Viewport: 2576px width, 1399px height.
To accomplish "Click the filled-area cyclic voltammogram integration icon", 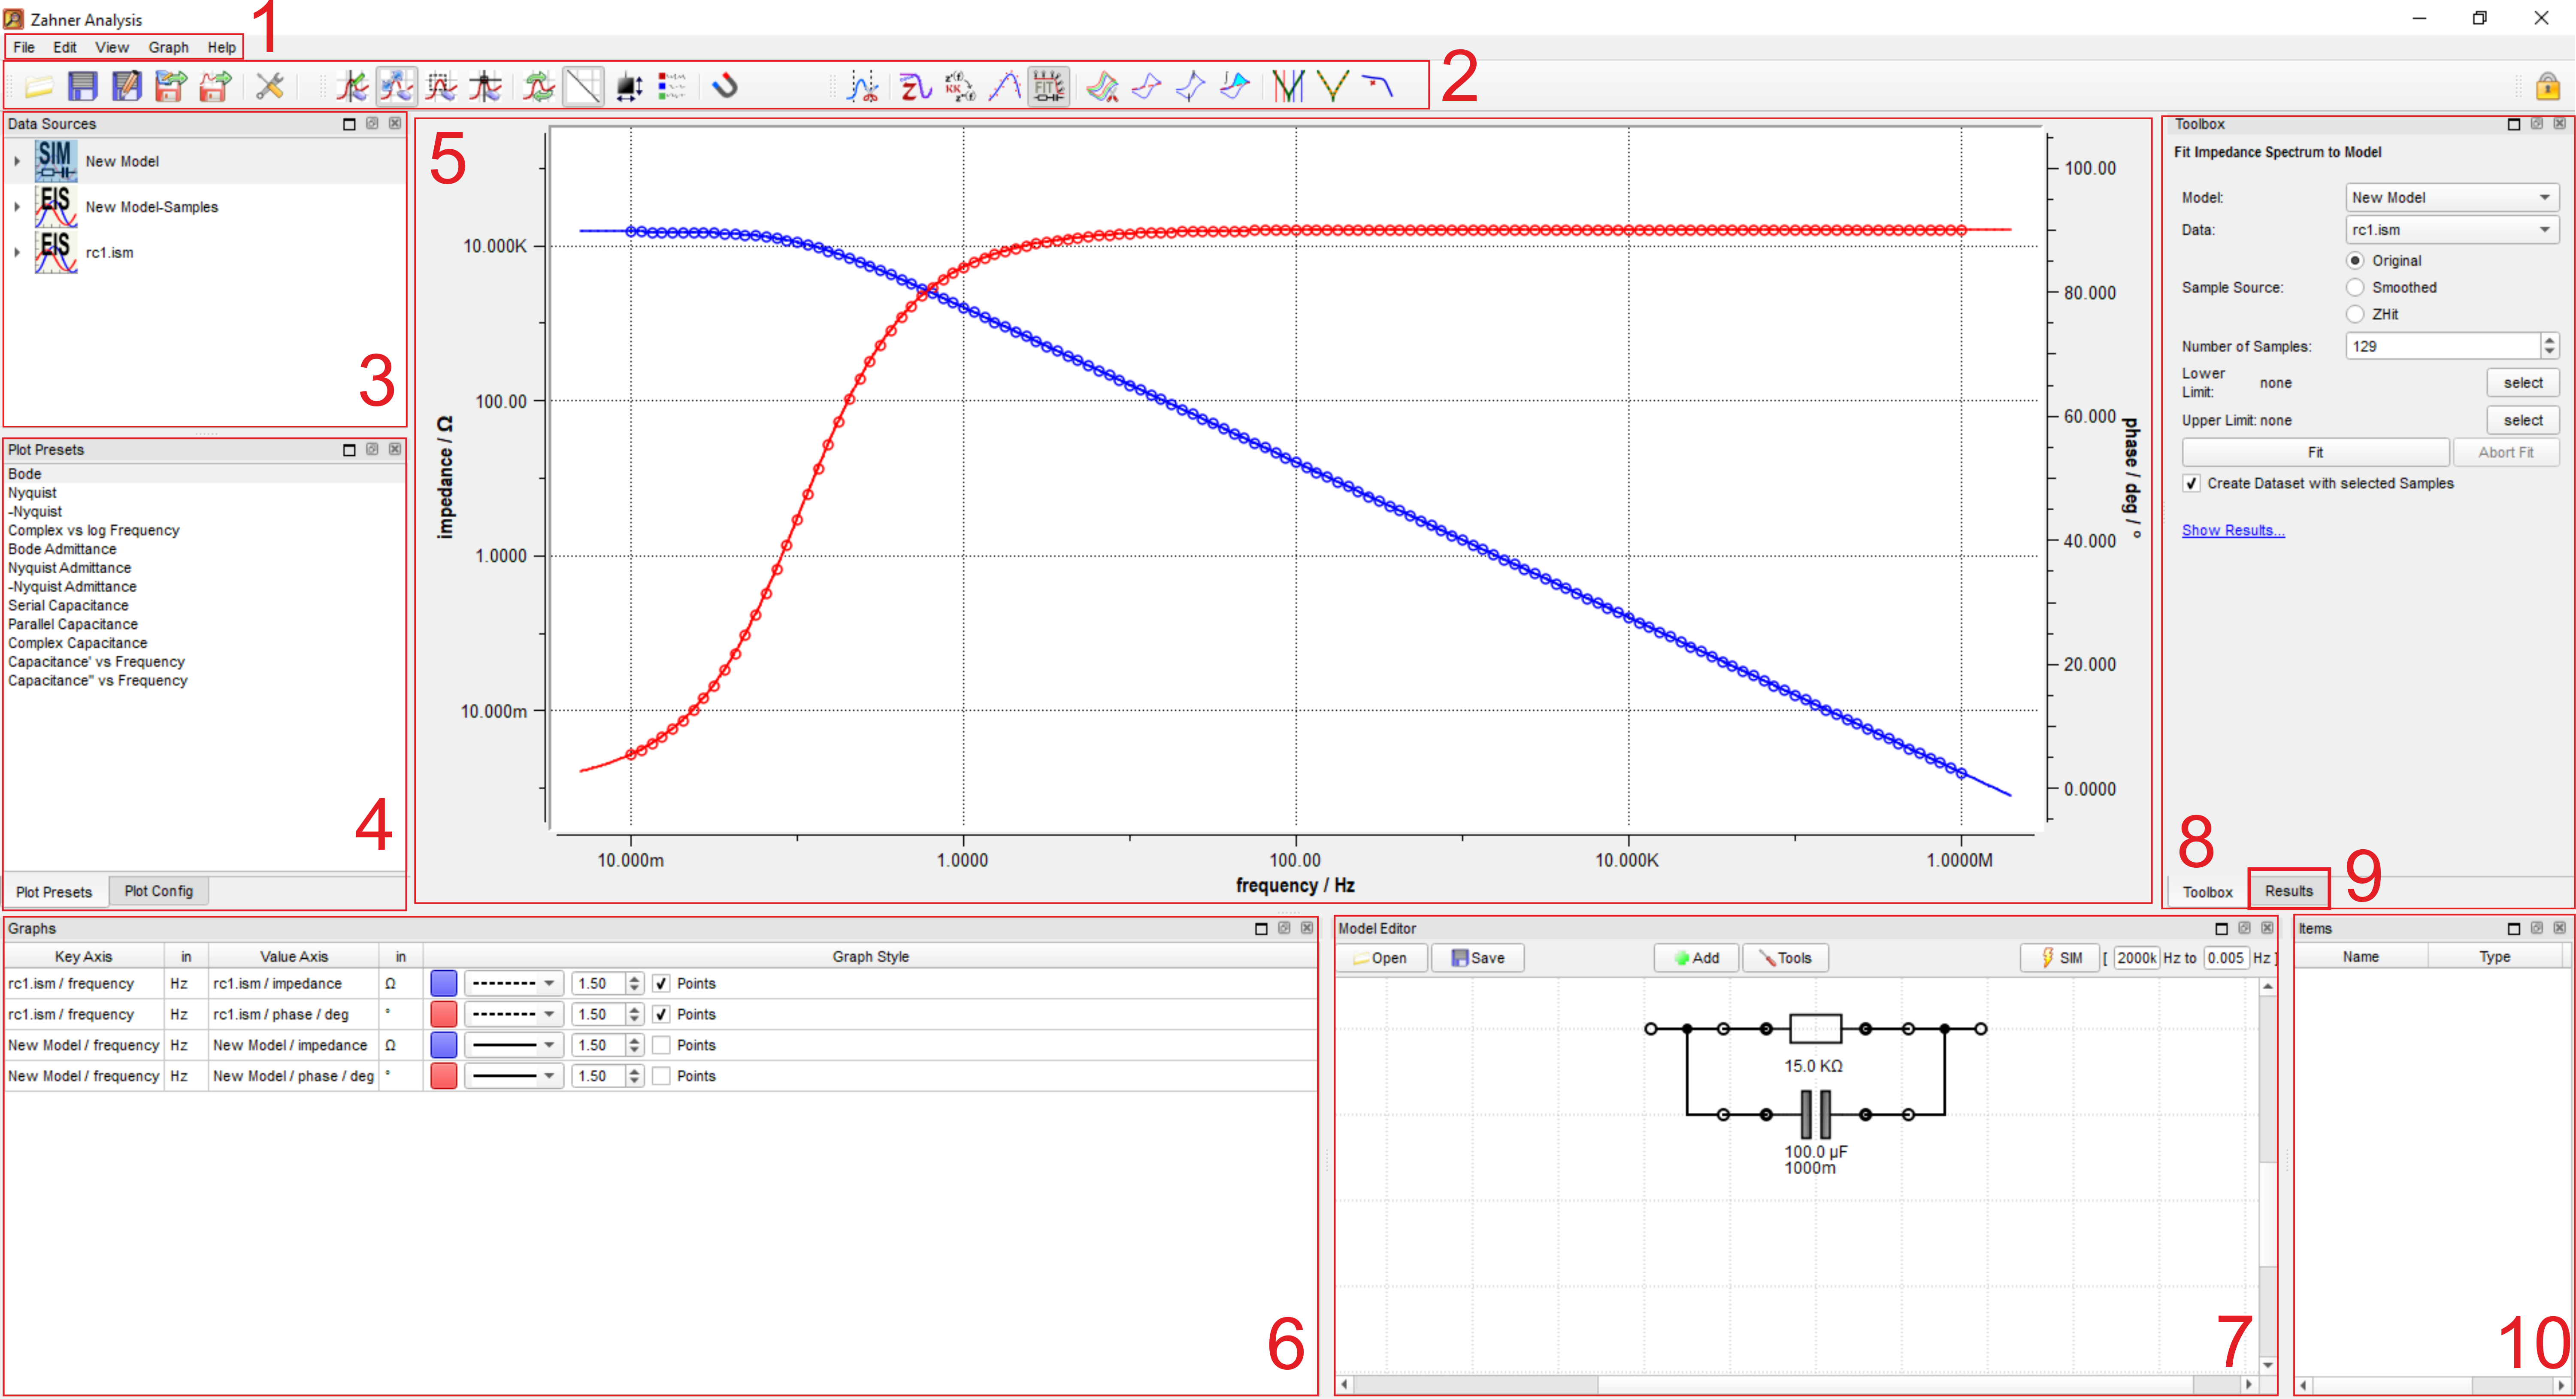I will 1235,86.
